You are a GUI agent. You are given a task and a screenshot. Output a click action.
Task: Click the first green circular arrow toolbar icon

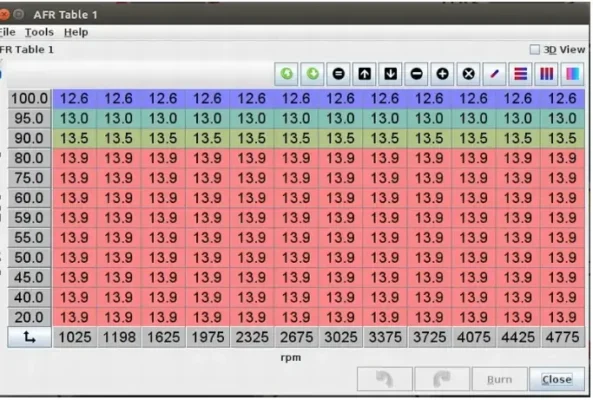(x=286, y=74)
